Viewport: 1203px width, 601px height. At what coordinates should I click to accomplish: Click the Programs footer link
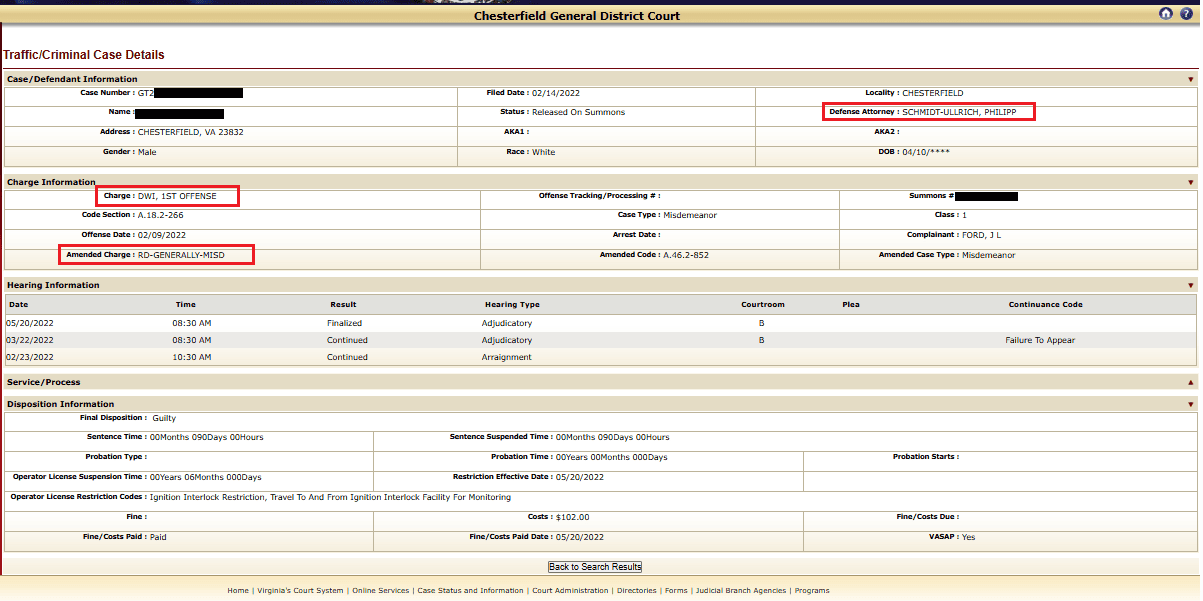(x=812, y=591)
